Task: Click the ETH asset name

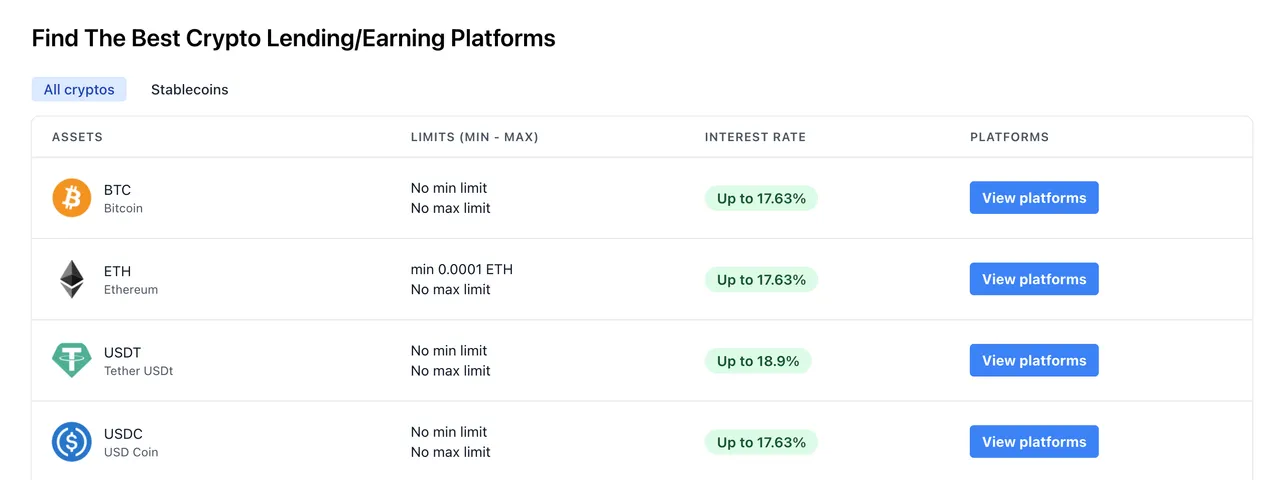Action: (117, 271)
